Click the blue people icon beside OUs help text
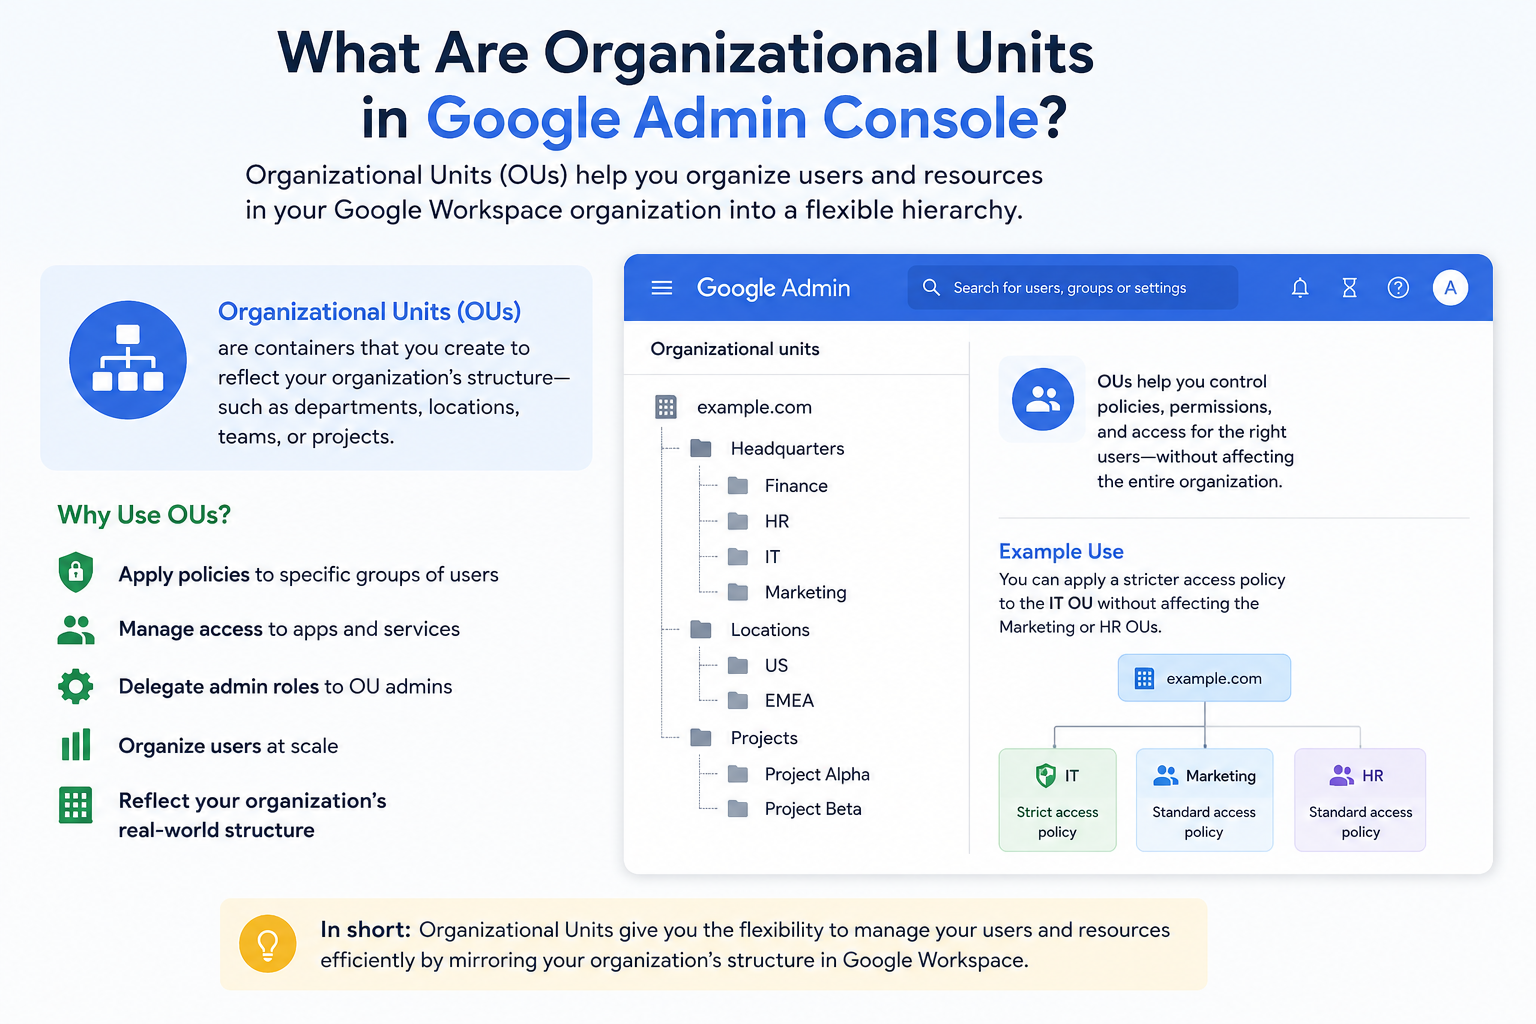Image resolution: width=1536 pixels, height=1024 pixels. (1043, 399)
